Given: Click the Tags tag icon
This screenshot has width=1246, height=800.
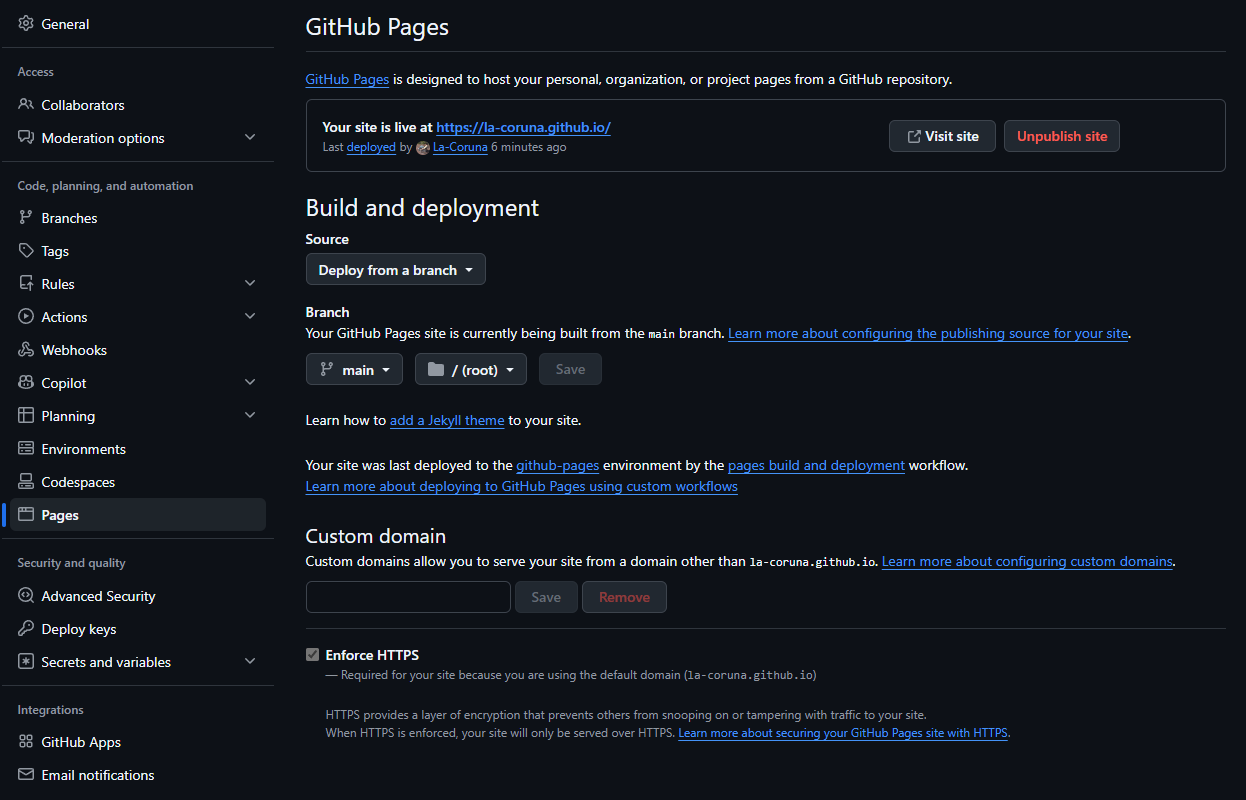Looking at the screenshot, I should pos(26,251).
